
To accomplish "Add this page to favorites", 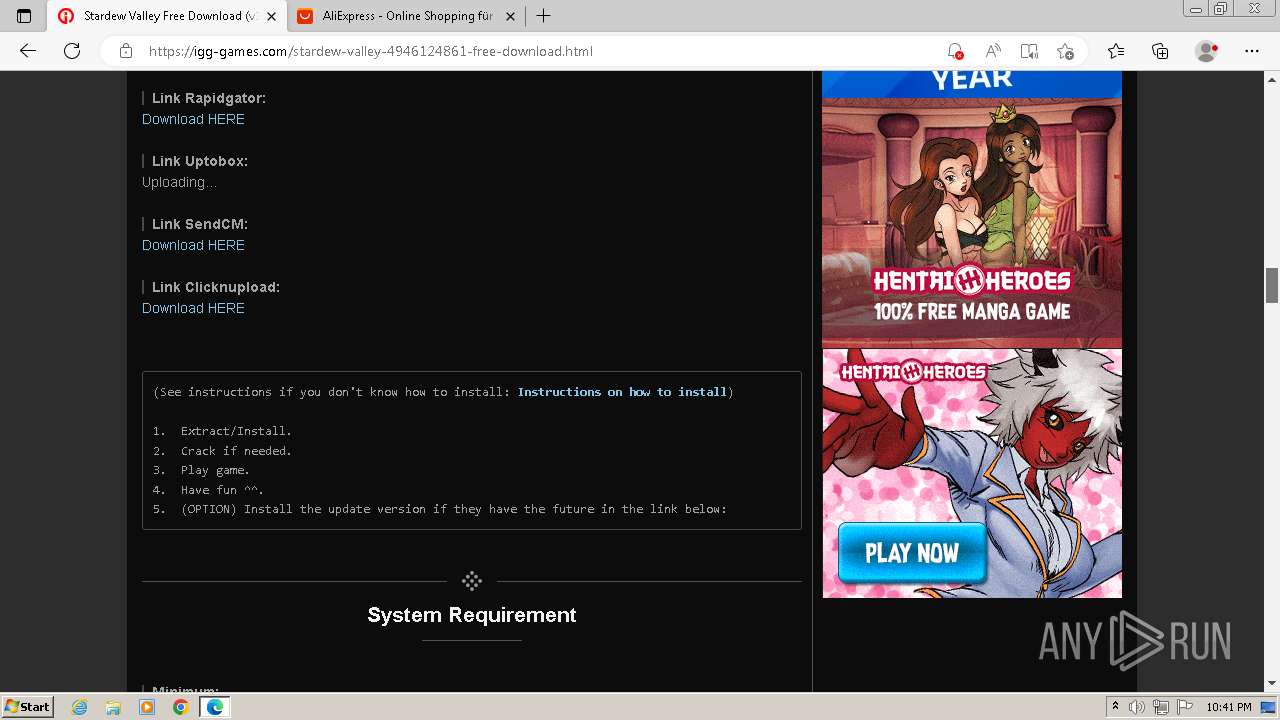I will click(1066, 51).
